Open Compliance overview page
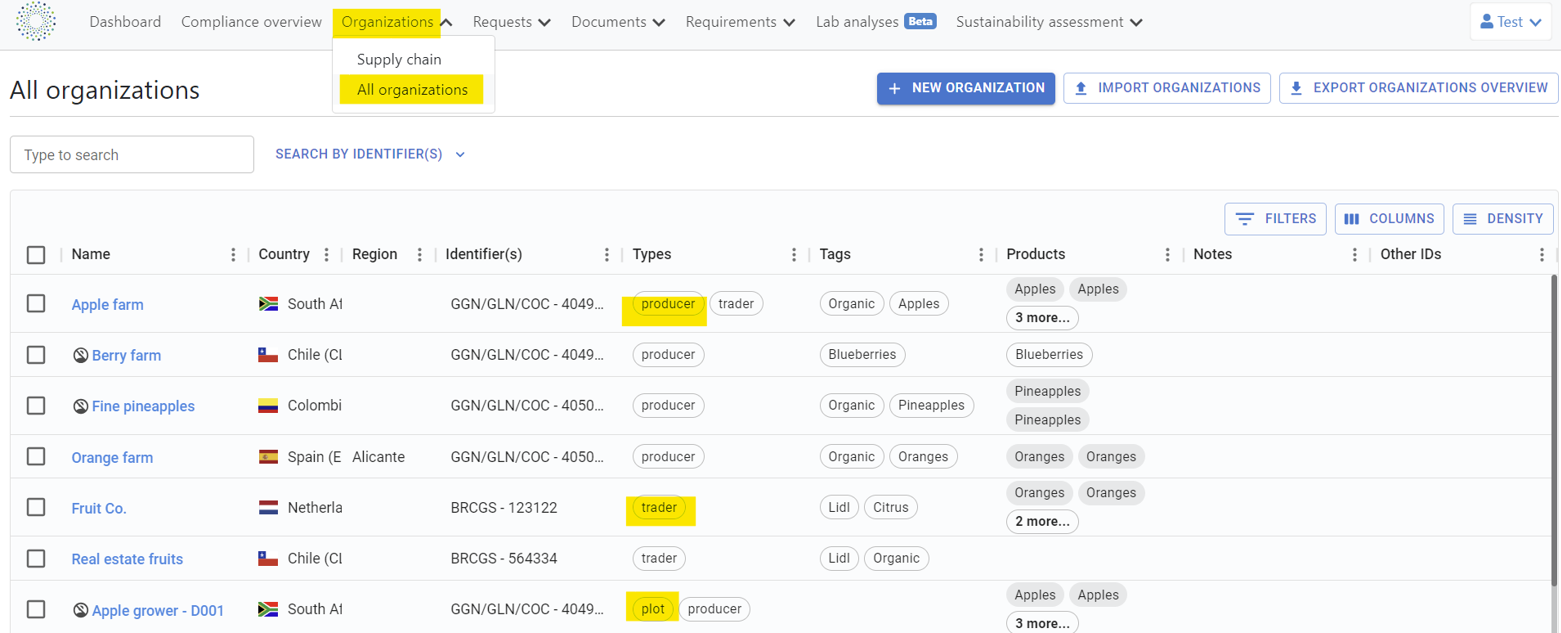The width and height of the screenshot is (1561, 633). (x=251, y=22)
